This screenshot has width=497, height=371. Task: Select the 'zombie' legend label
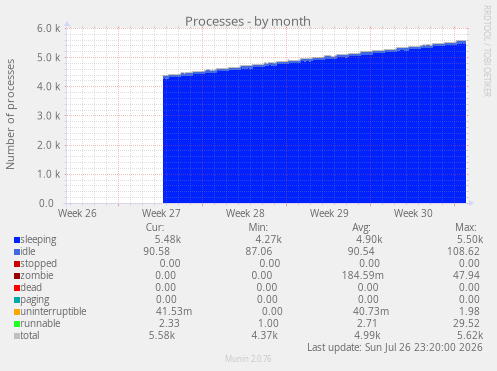[37, 275]
